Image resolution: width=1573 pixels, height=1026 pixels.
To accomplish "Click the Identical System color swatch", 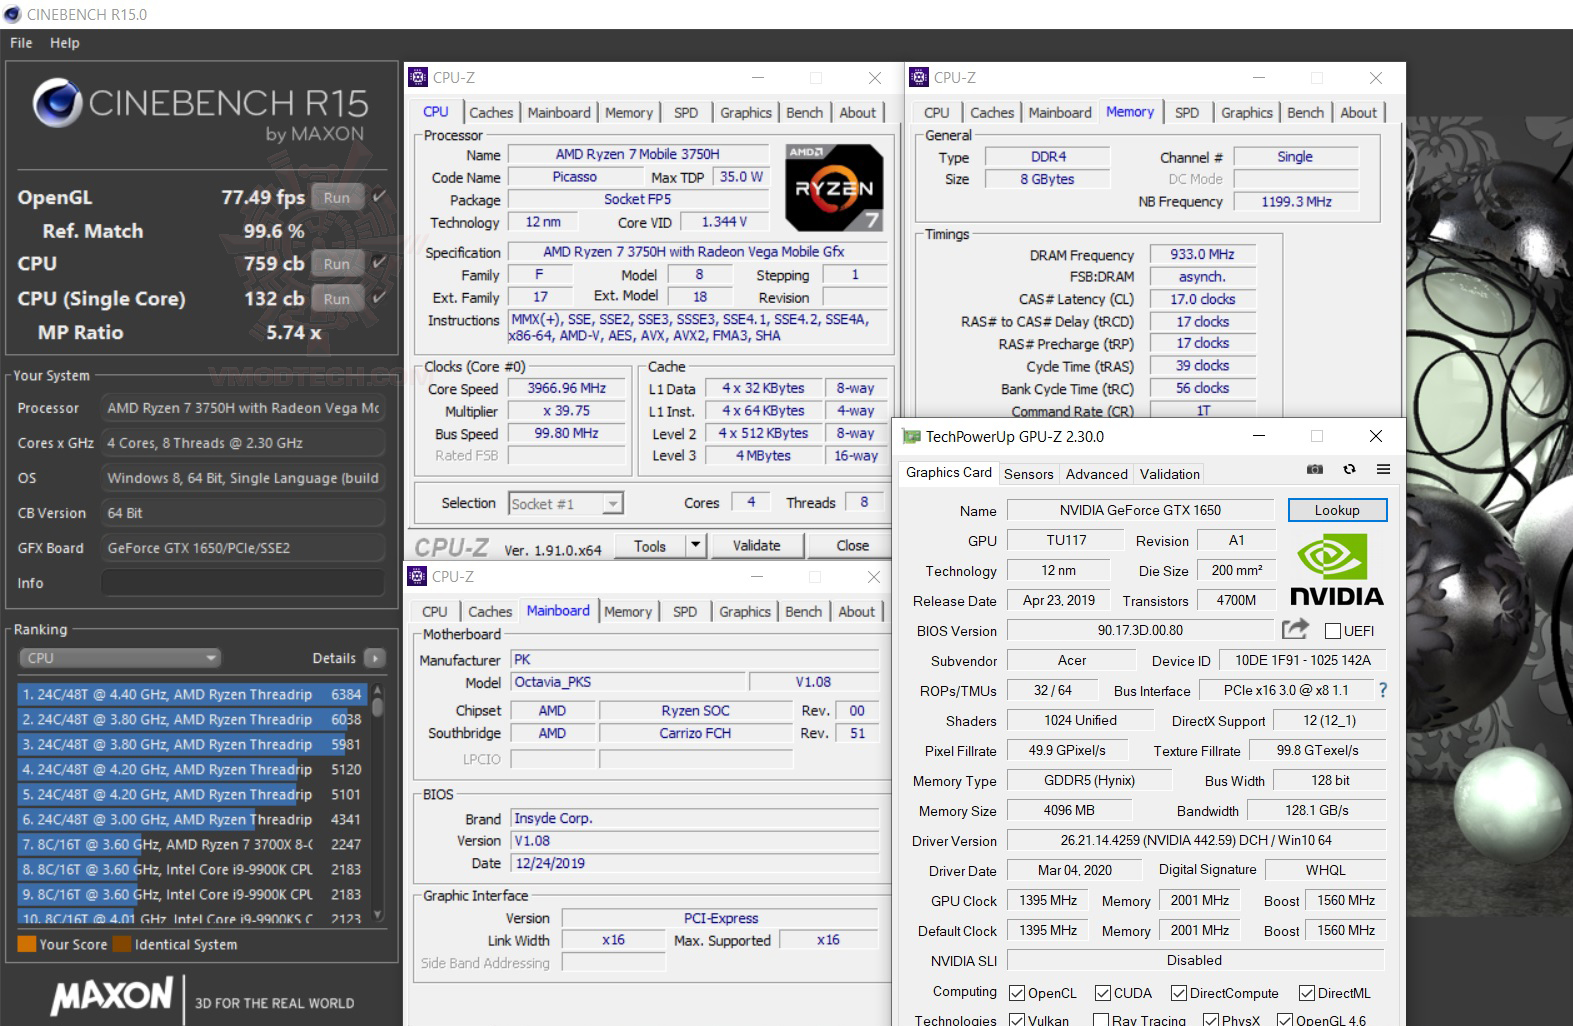I will pyautogui.click(x=122, y=944).
